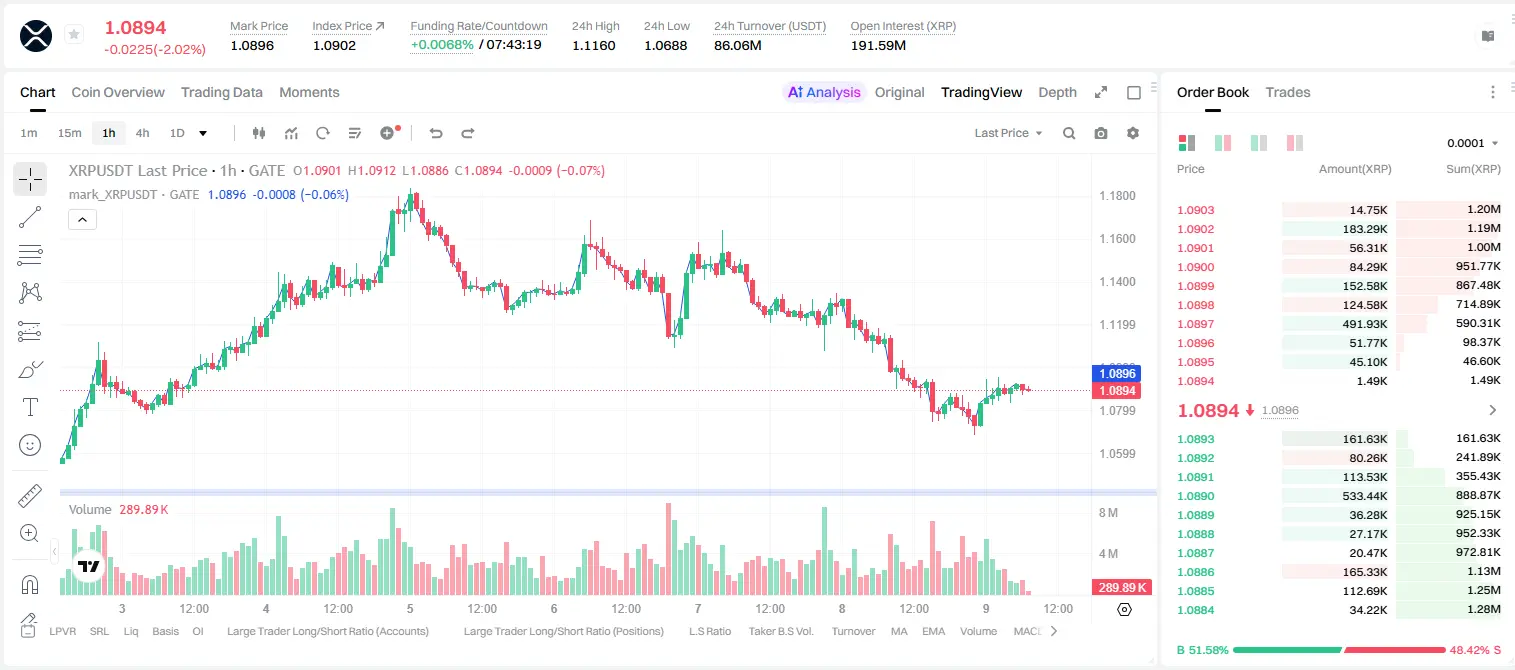Switch chart to Depth view

coord(1057,92)
